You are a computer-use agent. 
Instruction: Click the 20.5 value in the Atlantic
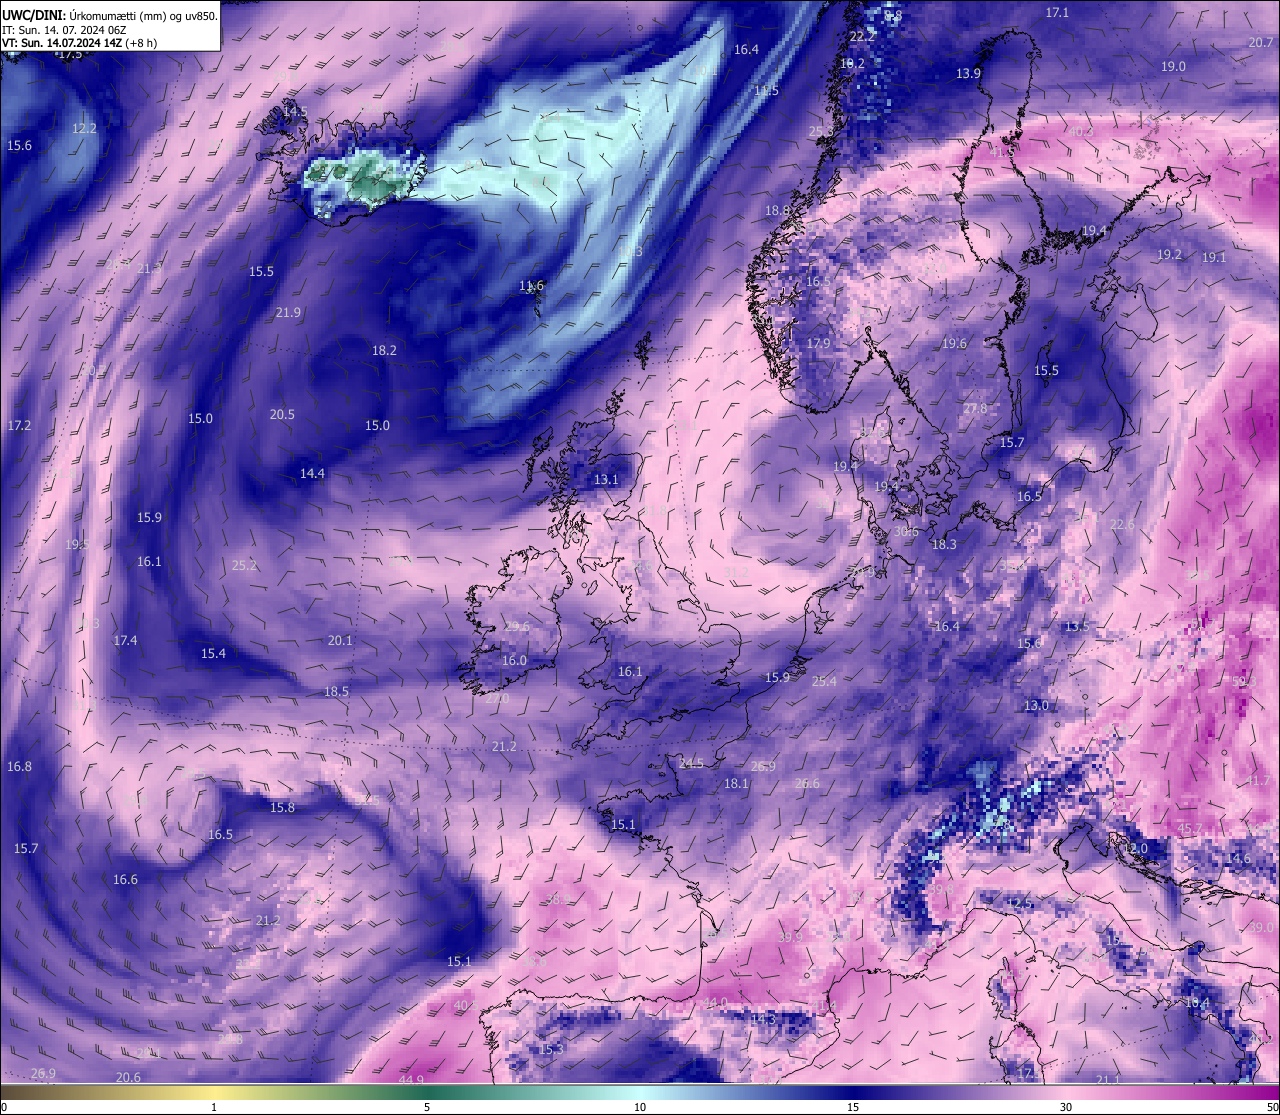[x=282, y=414]
